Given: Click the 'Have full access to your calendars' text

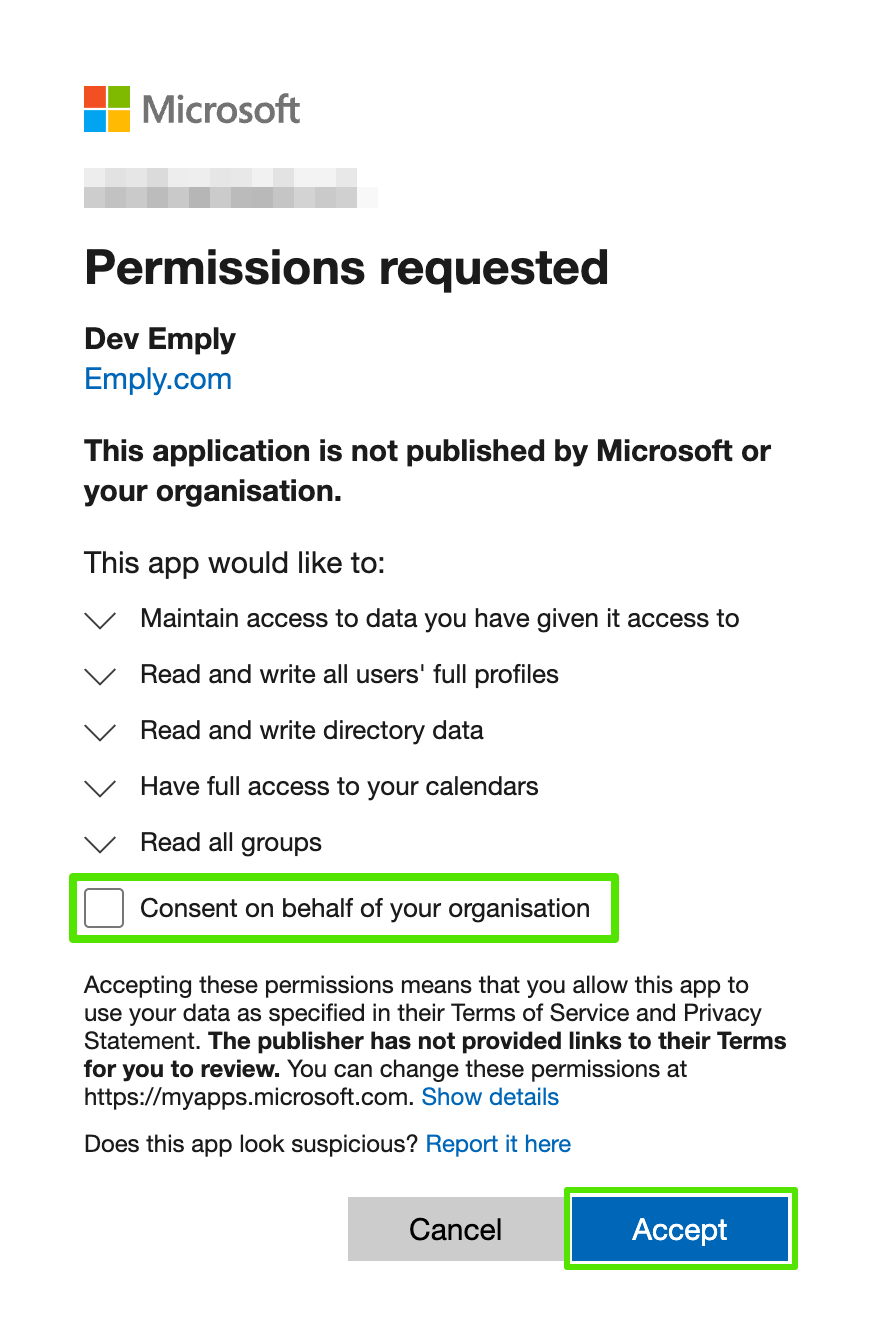Looking at the screenshot, I should pos(339,786).
